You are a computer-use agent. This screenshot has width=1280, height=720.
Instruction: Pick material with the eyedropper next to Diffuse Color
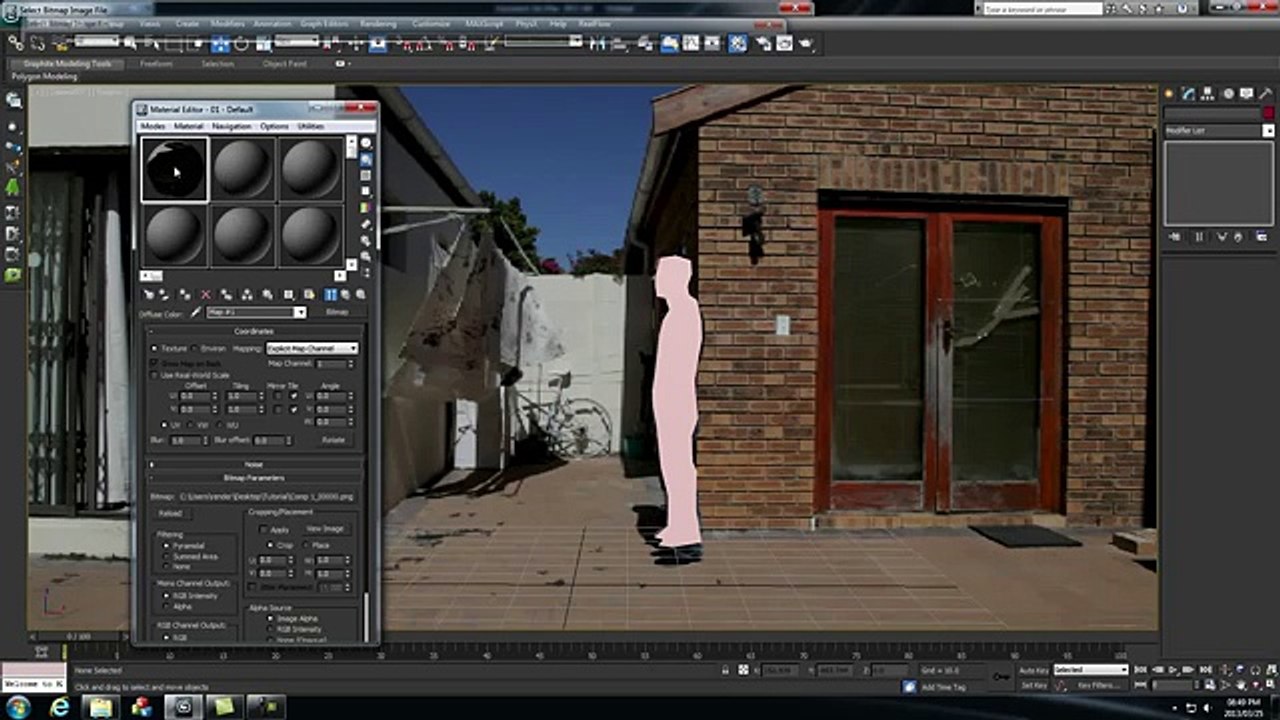pos(196,313)
